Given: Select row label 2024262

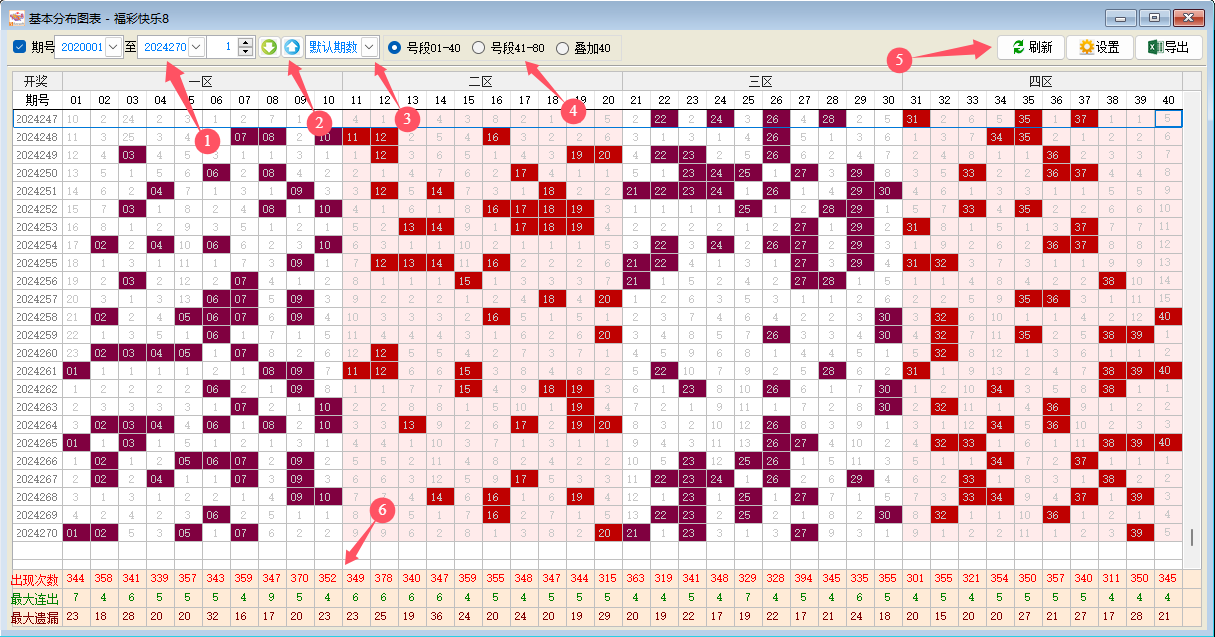Looking at the screenshot, I should click(37, 388).
